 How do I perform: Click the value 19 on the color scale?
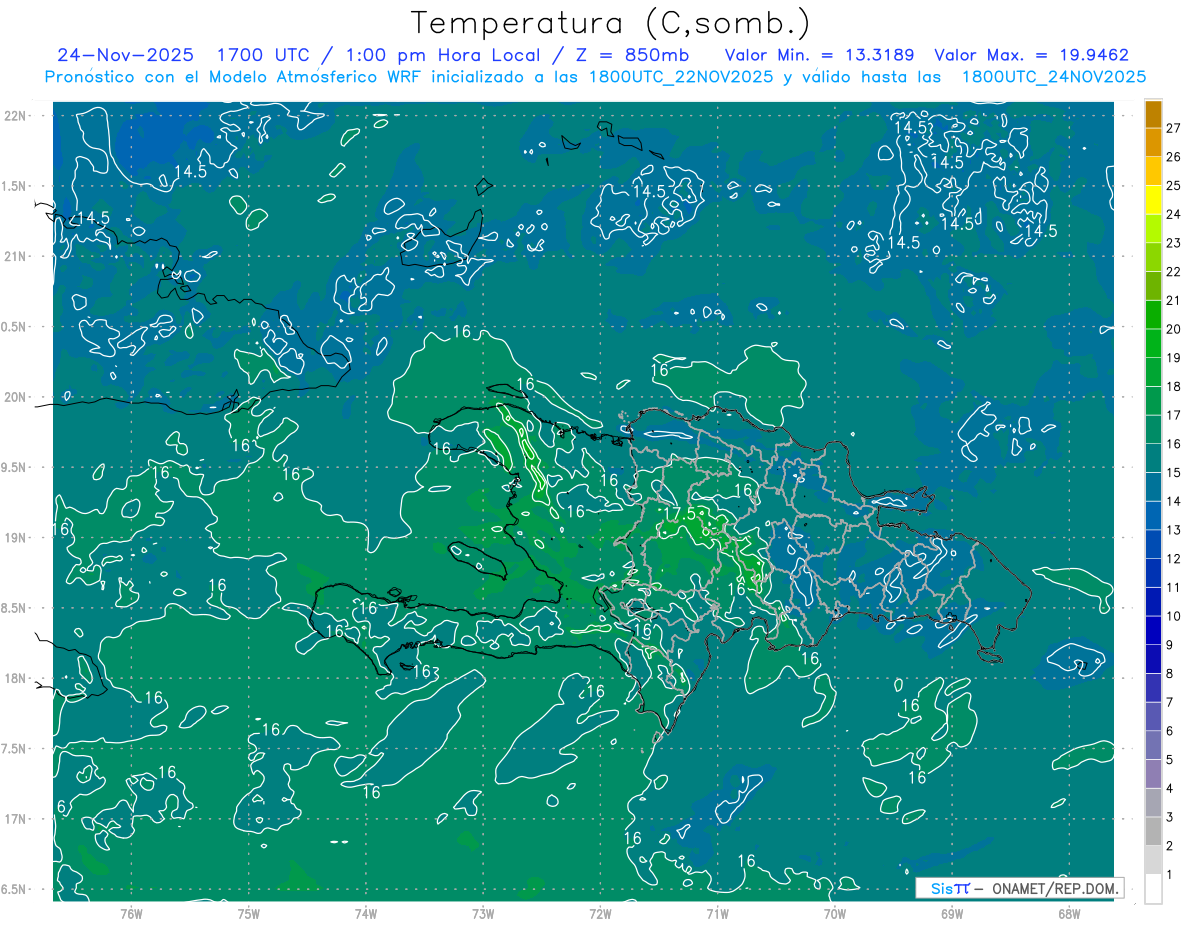1174,358
